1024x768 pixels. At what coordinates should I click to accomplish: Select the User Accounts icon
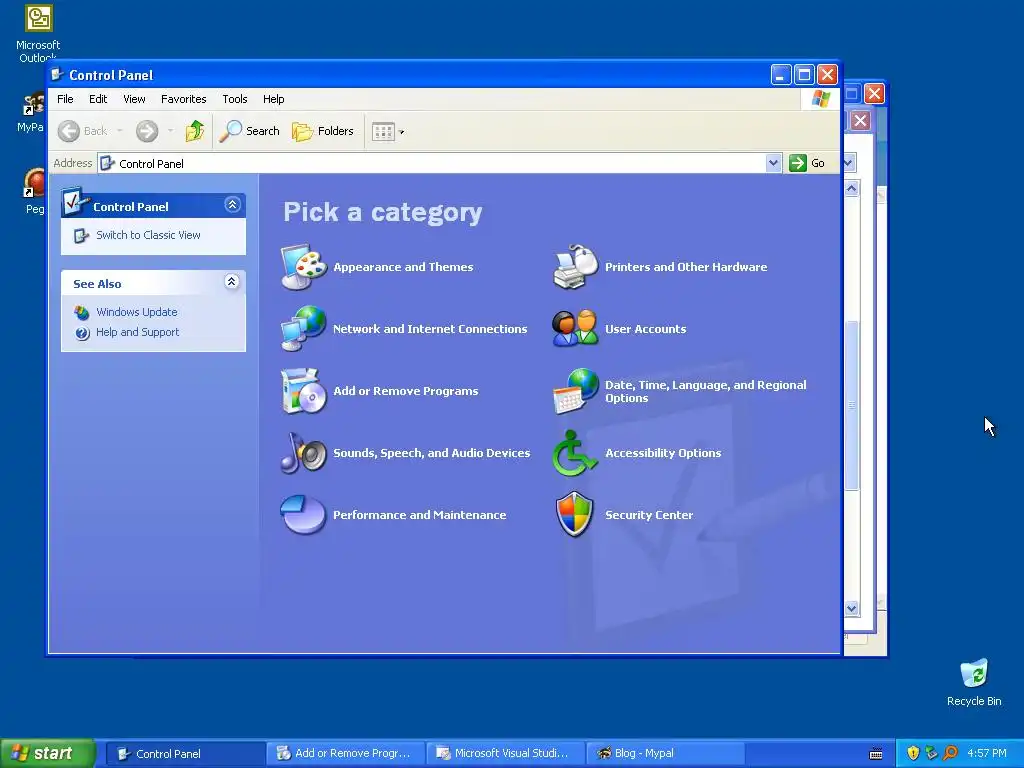(575, 328)
